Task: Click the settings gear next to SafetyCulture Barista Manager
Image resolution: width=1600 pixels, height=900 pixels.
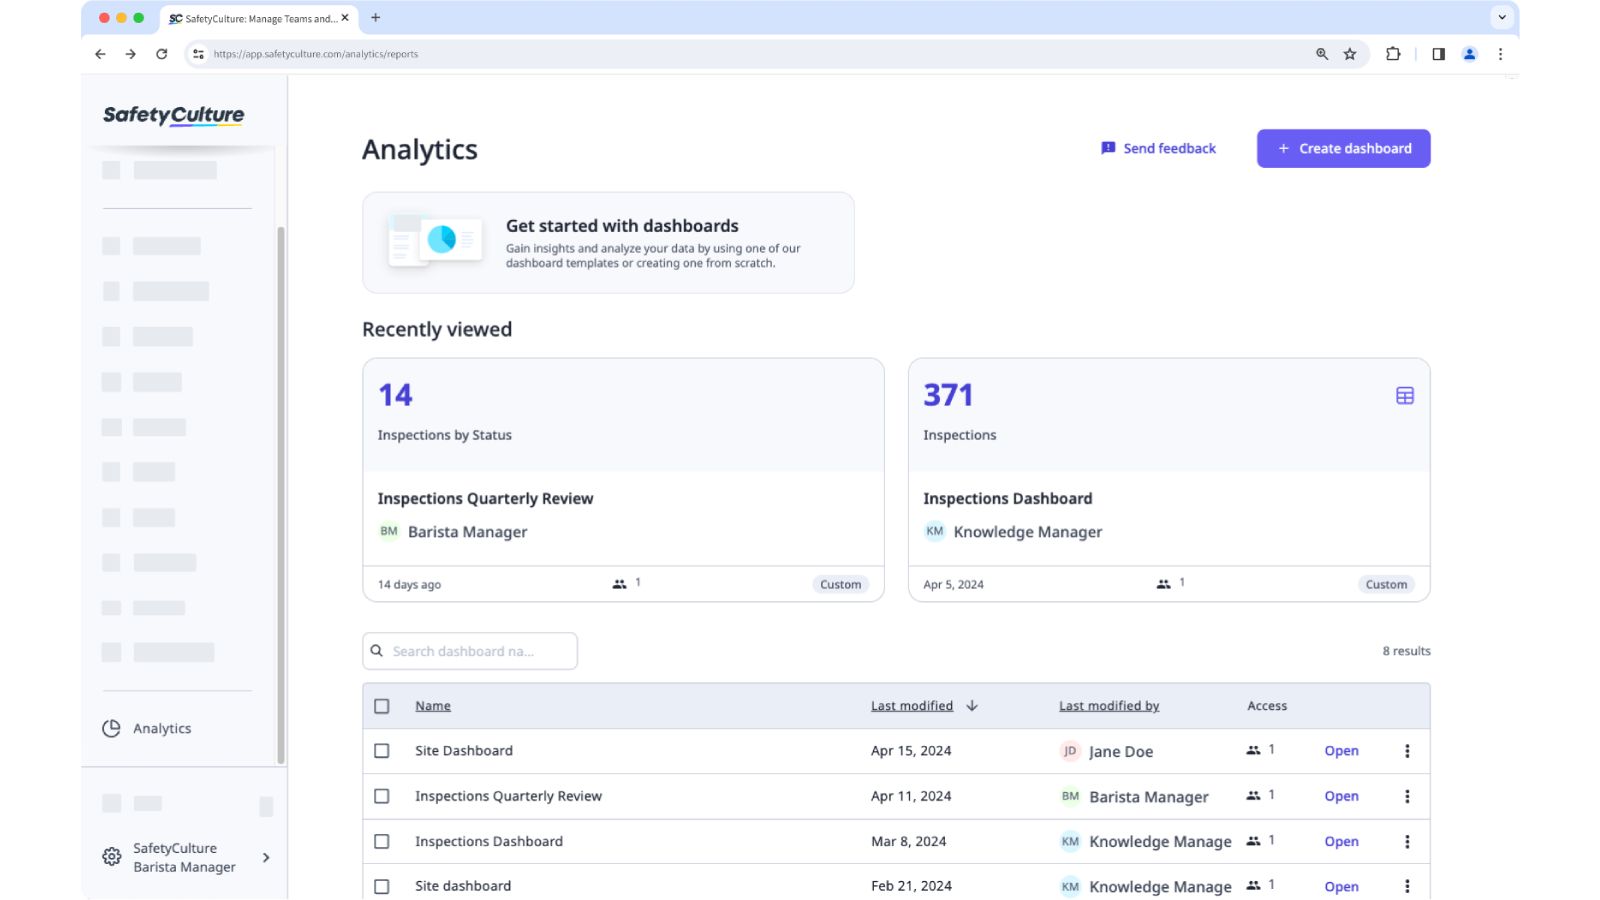Action: [110, 857]
